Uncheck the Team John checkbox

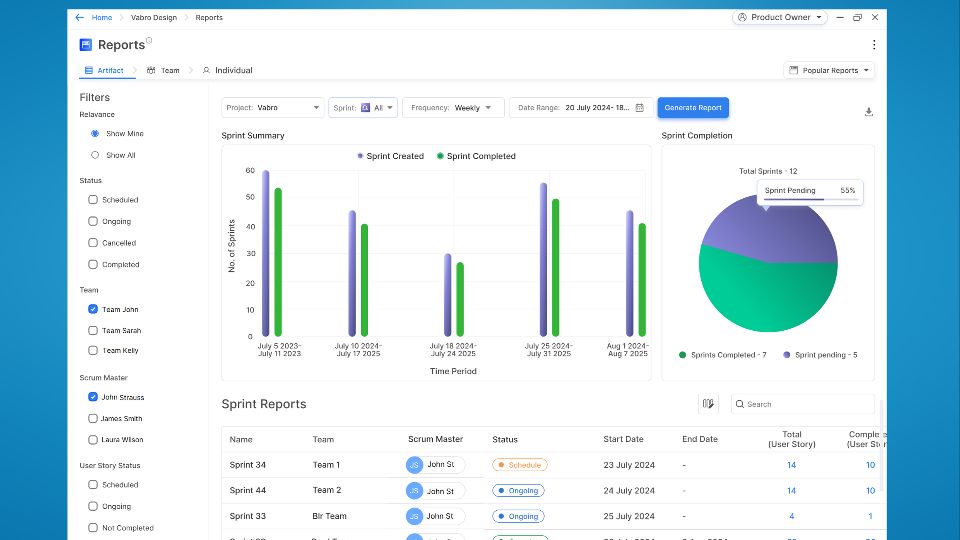[x=93, y=310]
